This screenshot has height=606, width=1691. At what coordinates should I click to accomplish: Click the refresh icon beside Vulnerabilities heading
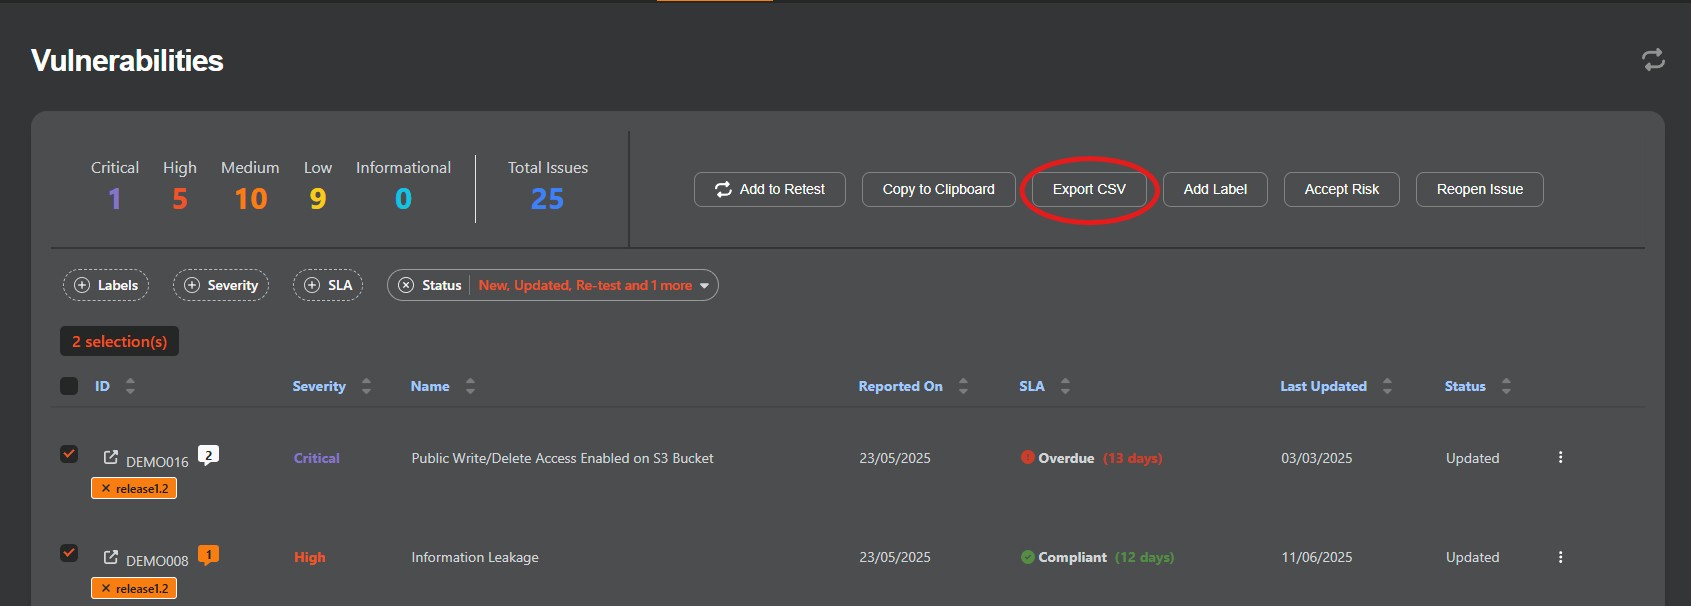tap(1653, 60)
